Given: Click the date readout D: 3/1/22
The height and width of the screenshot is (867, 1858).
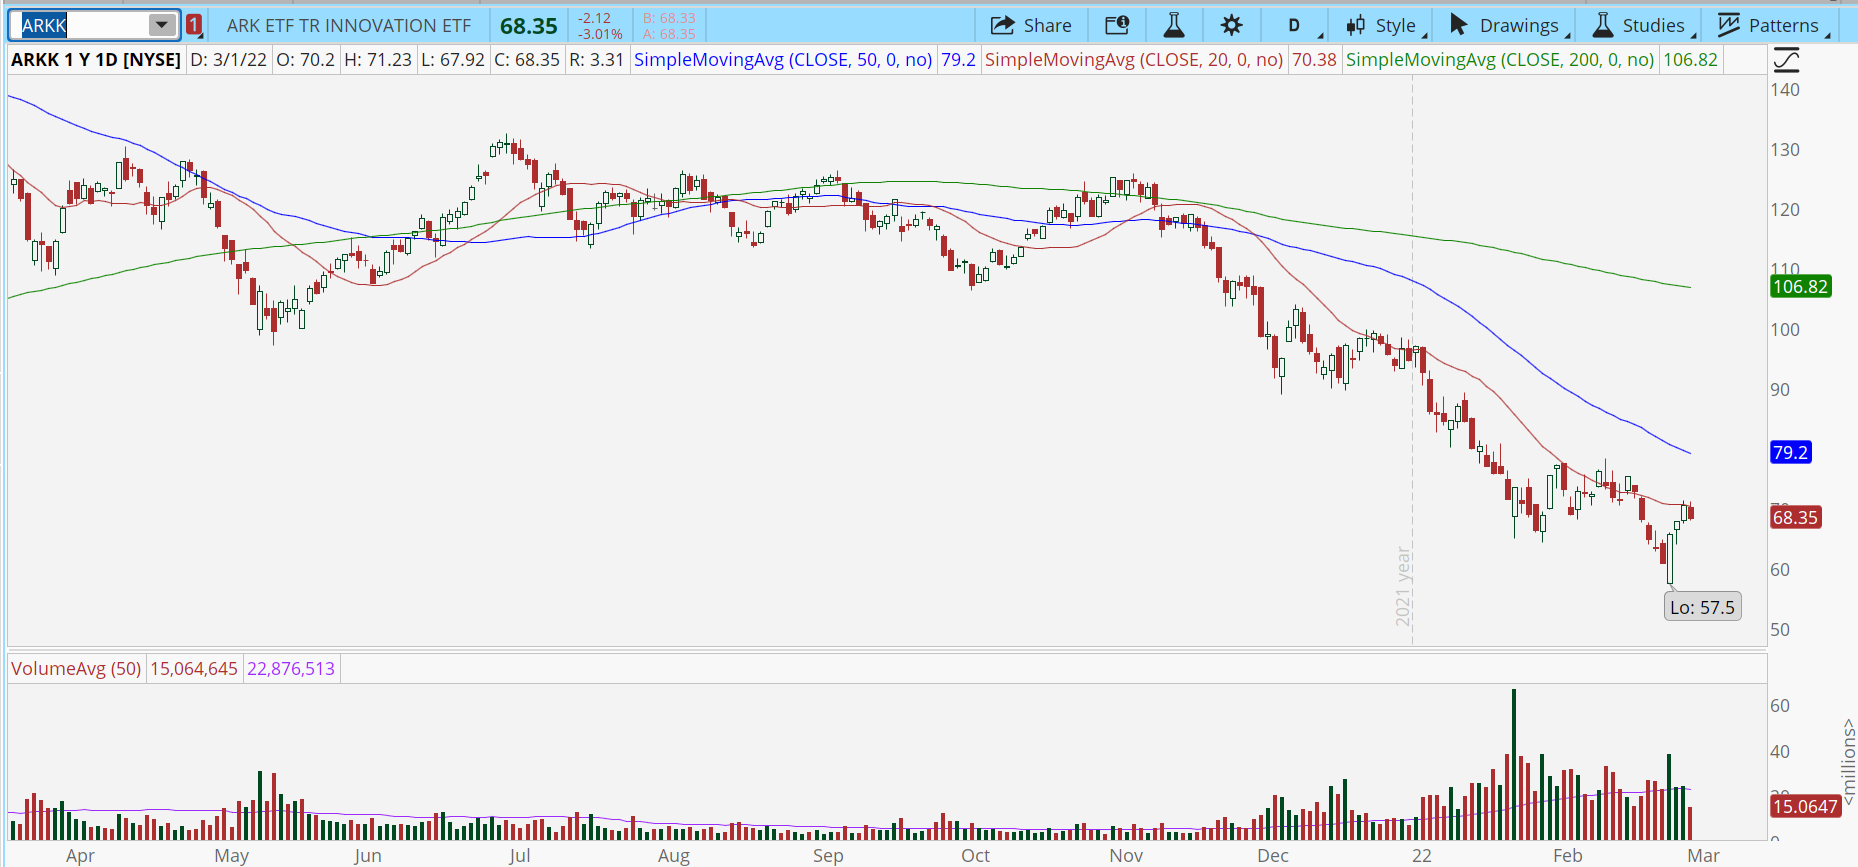Looking at the screenshot, I should click(228, 60).
